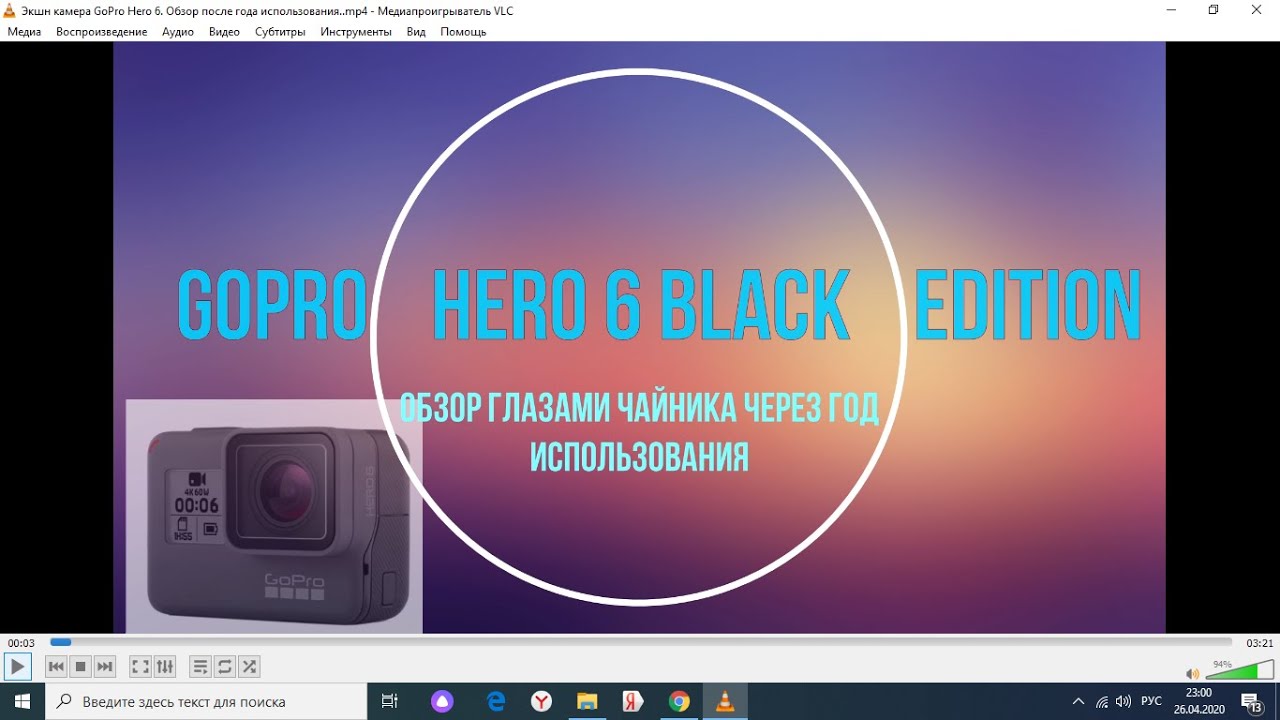
Task: Toggle random shuffle playback
Action: 250,666
